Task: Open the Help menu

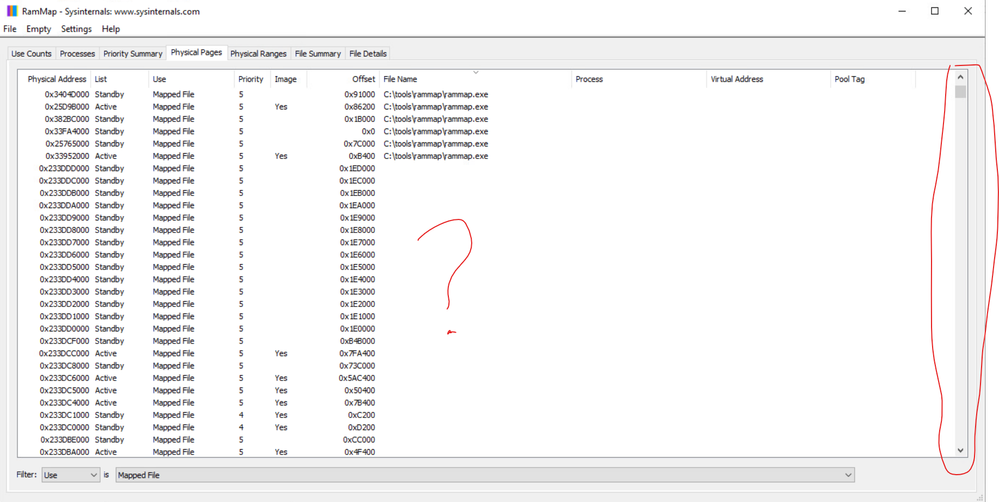Action: (x=111, y=29)
